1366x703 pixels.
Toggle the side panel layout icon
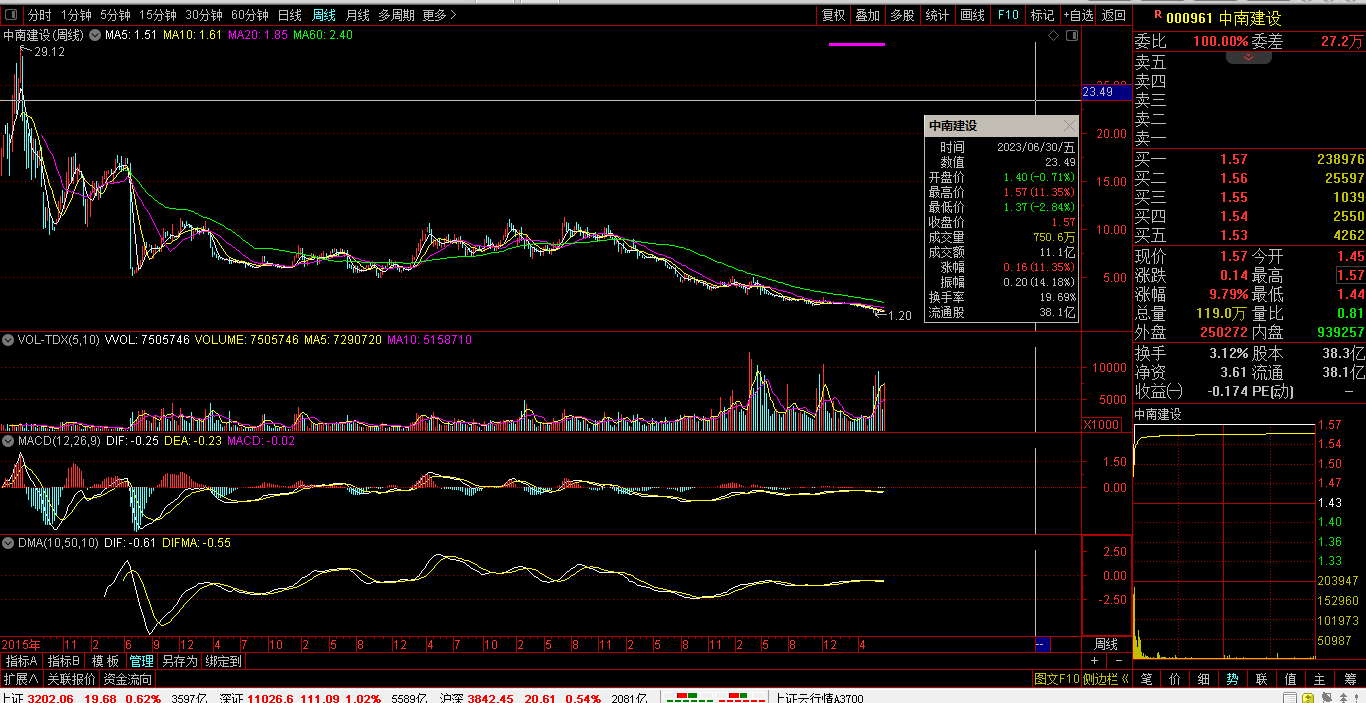click(x=1072, y=35)
